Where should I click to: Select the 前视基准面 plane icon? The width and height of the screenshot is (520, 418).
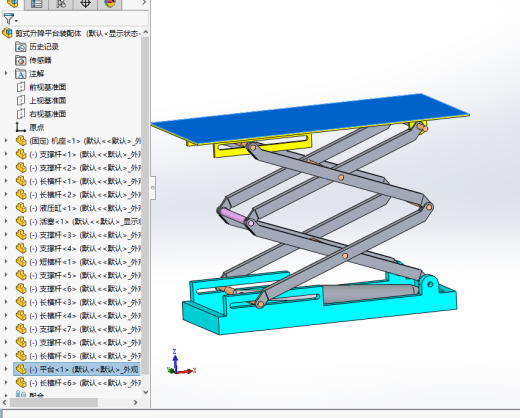click(x=21, y=87)
